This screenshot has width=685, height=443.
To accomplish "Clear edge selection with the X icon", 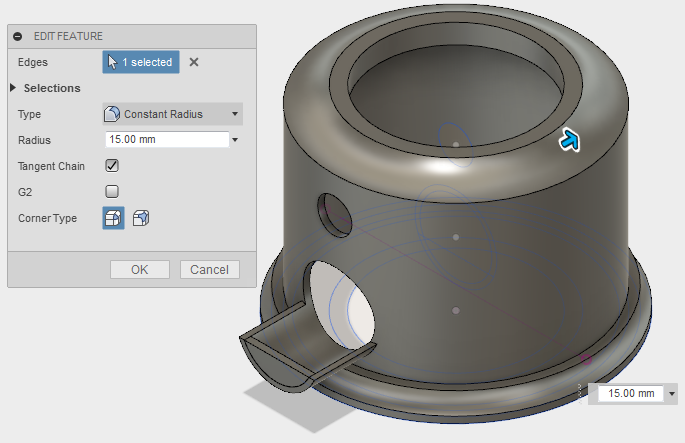I will pyautogui.click(x=194, y=62).
